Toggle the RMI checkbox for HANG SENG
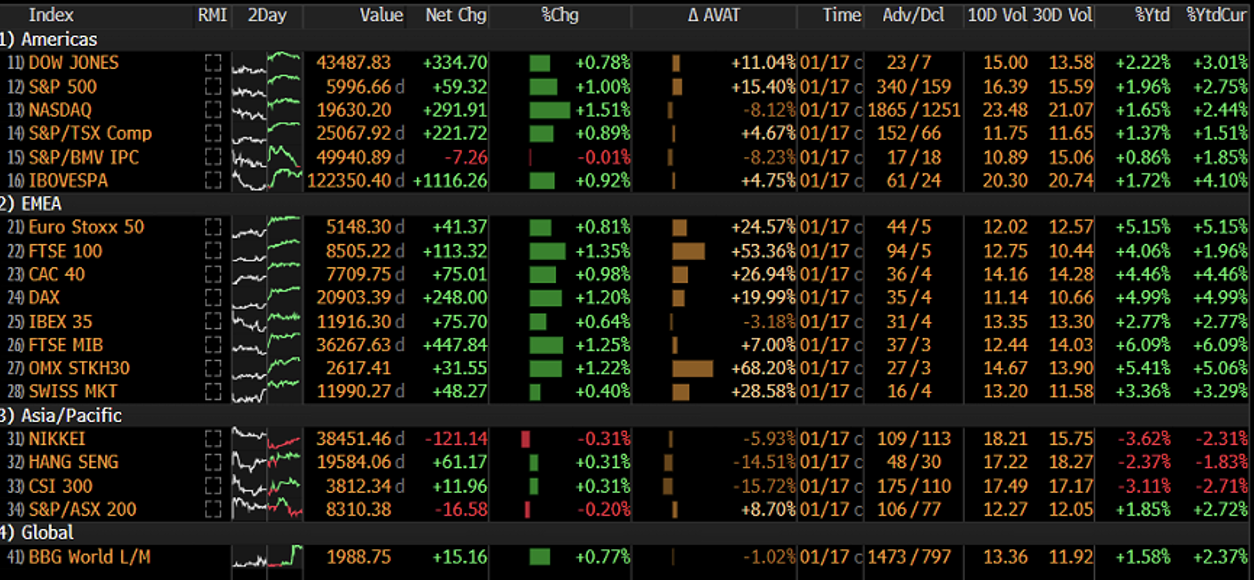 click(x=212, y=462)
